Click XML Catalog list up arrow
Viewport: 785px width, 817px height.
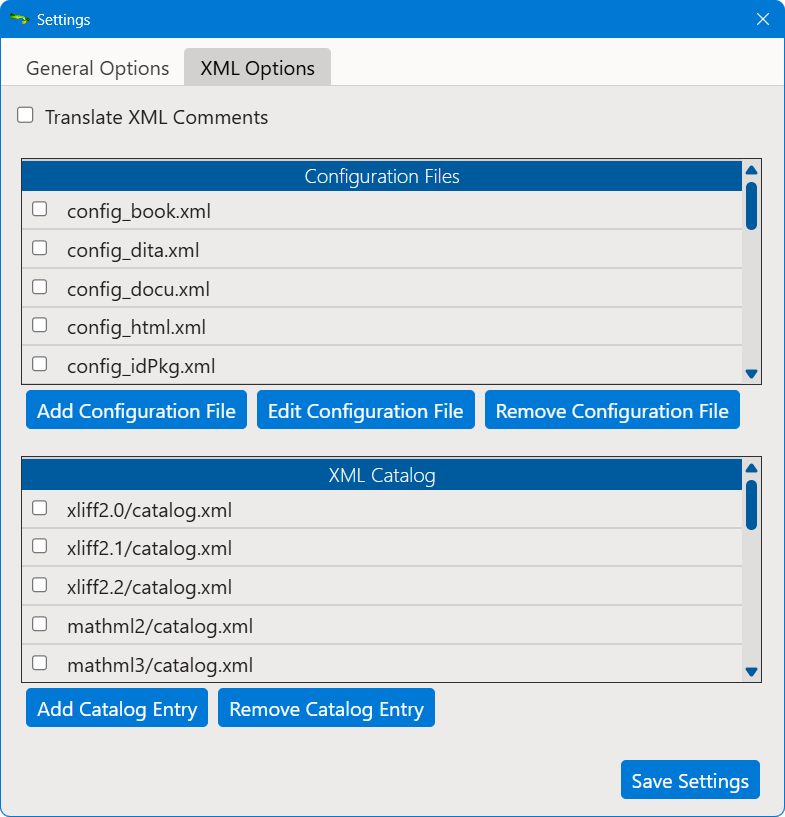[751, 468]
